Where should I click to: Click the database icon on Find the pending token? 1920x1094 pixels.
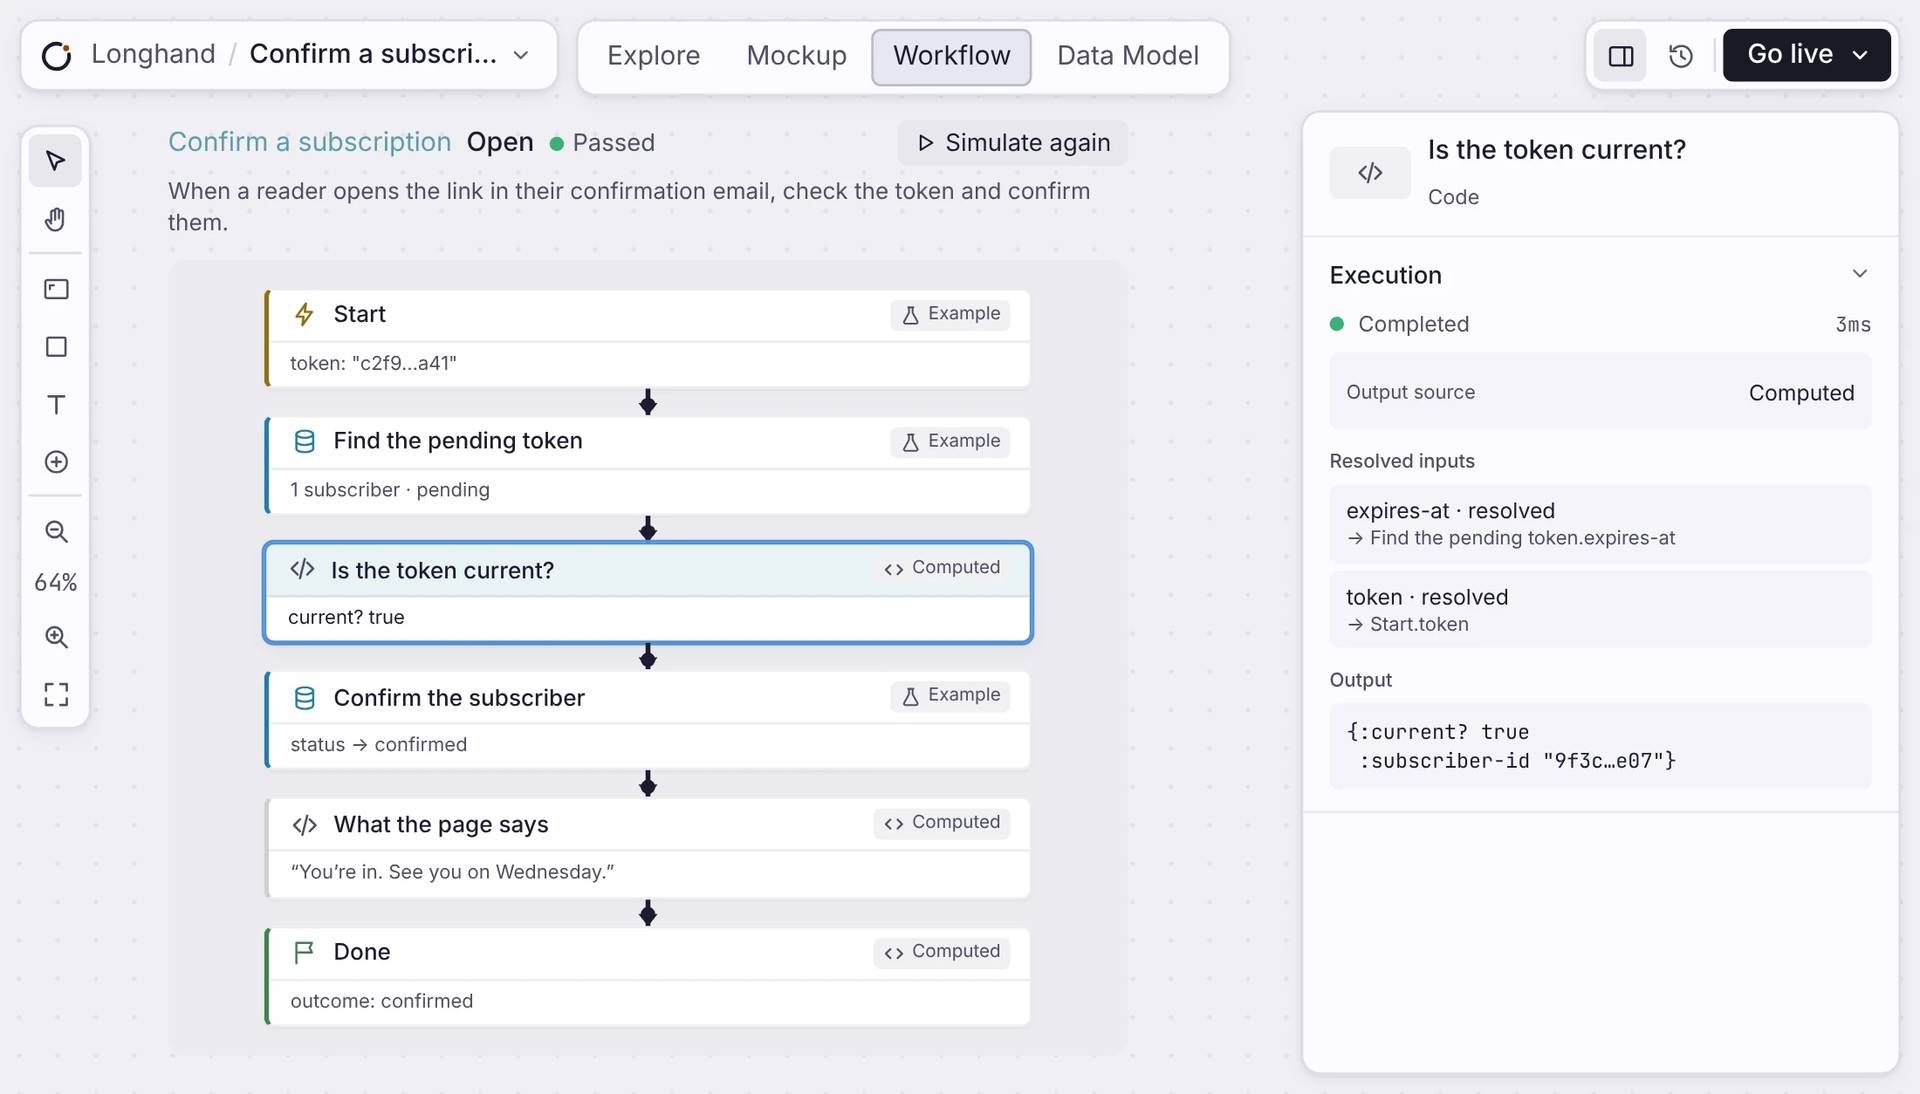click(x=304, y=441)
